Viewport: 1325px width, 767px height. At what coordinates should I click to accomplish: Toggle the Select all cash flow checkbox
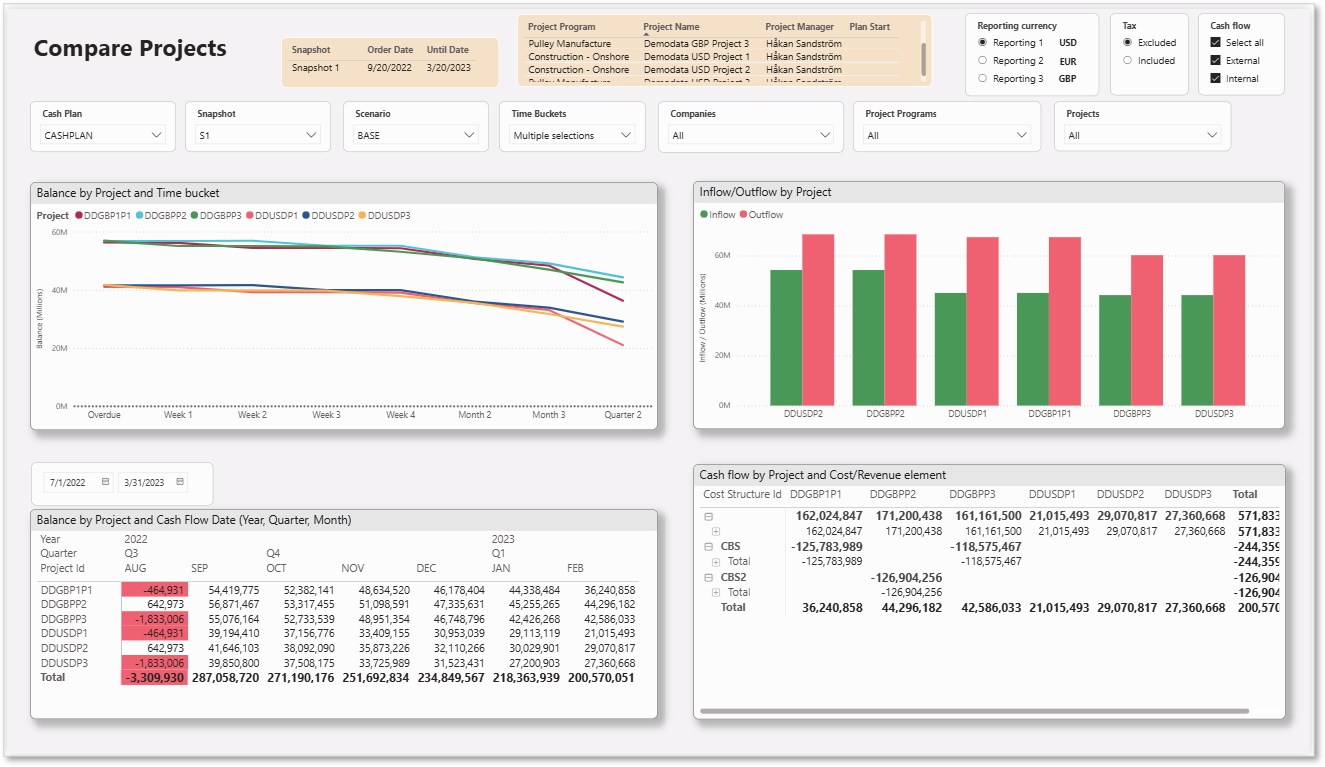(1215, 43)
